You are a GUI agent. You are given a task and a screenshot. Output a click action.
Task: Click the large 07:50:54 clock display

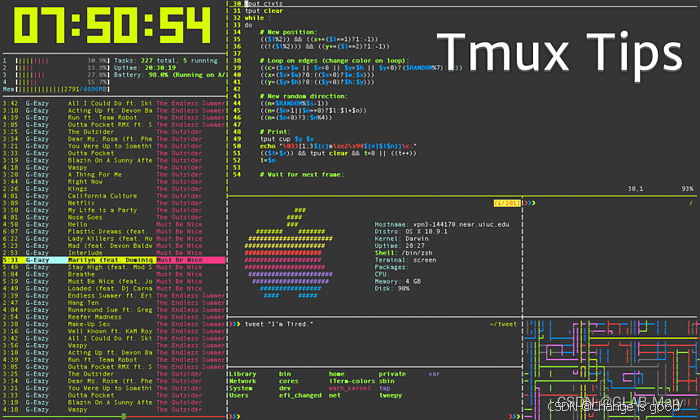[112, 25]
